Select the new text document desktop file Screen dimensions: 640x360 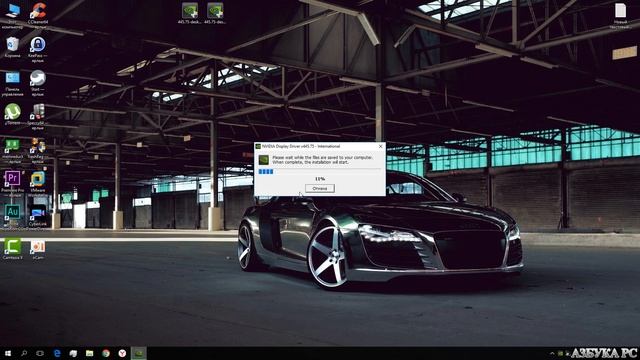point(620,16)
